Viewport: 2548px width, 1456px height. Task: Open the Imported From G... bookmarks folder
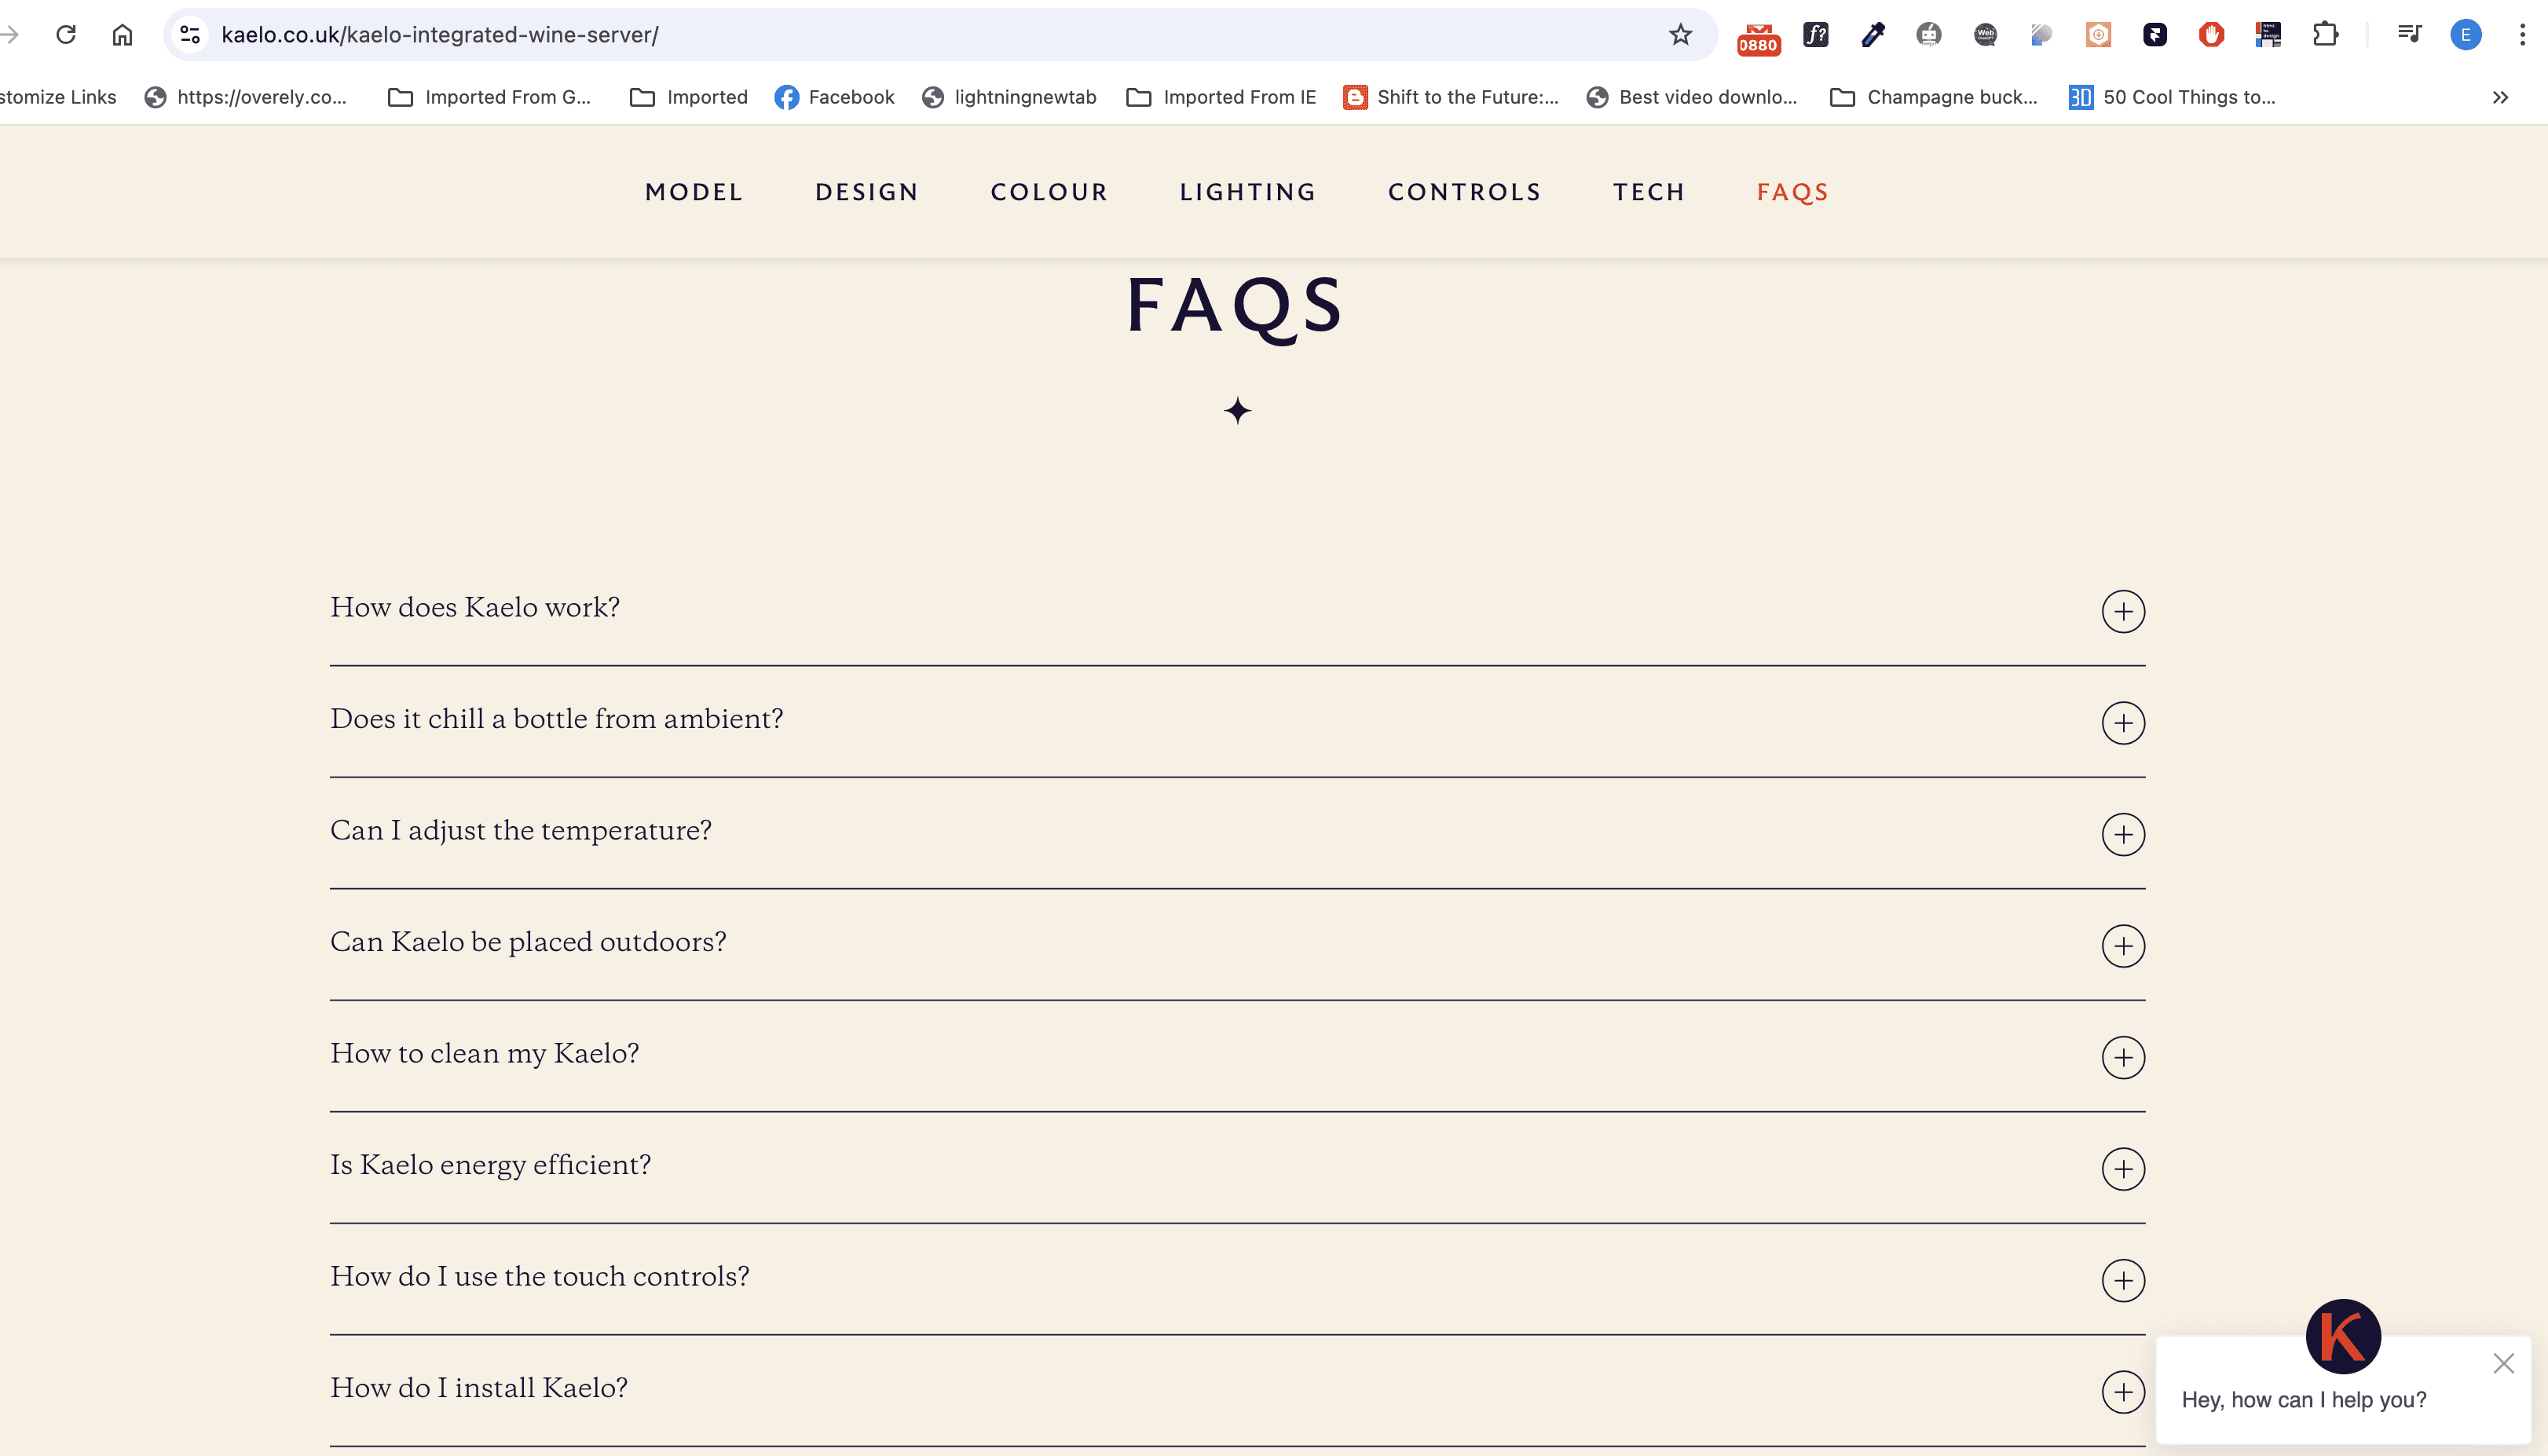(489, 97)
